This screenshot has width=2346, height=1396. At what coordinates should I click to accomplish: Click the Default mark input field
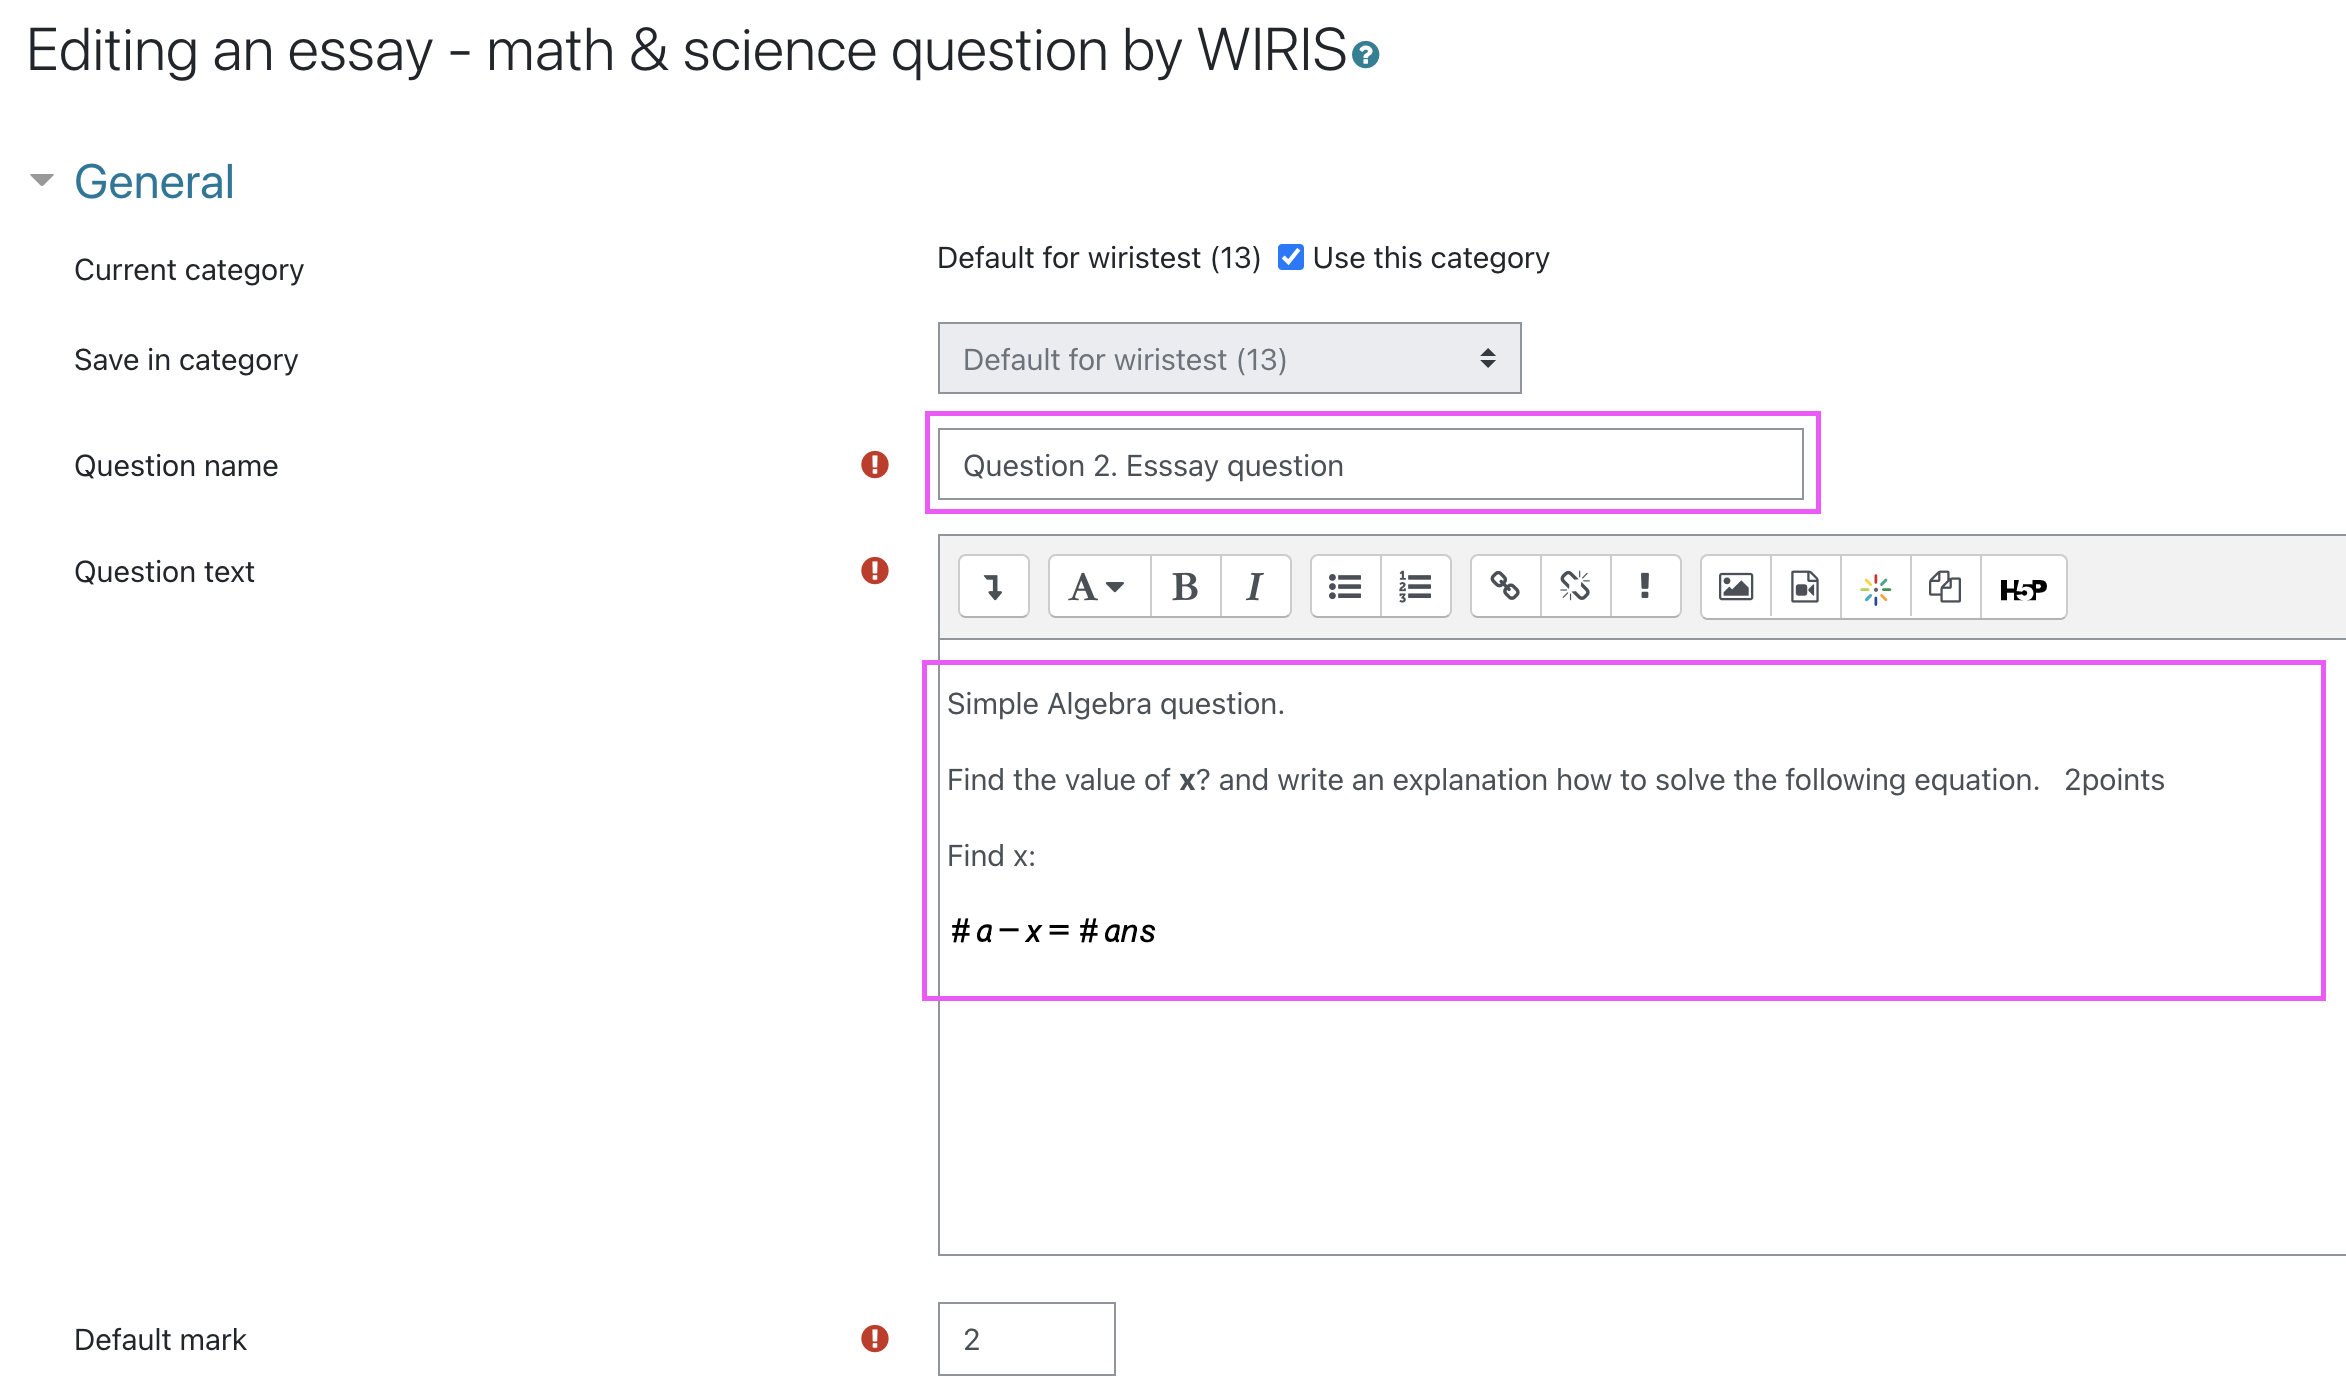pos(1026,1339)
